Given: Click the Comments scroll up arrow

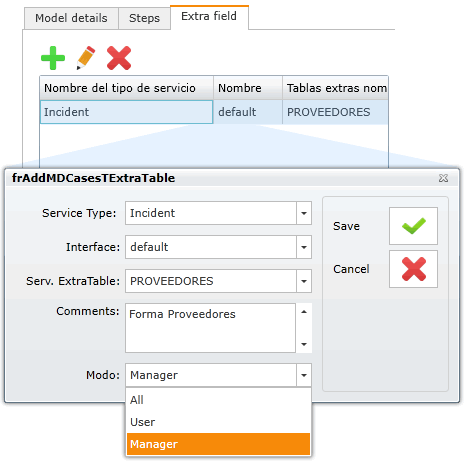Looking at the screenshot, I should (304, 312).
